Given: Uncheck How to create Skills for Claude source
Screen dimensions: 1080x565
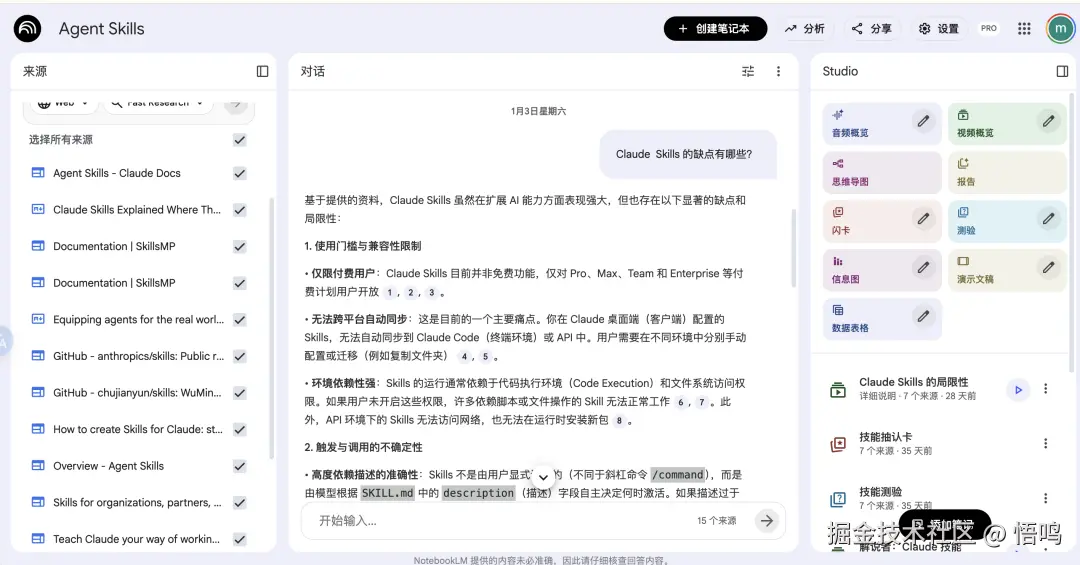Looking at the screenshot, I should (x=240, y=429).
